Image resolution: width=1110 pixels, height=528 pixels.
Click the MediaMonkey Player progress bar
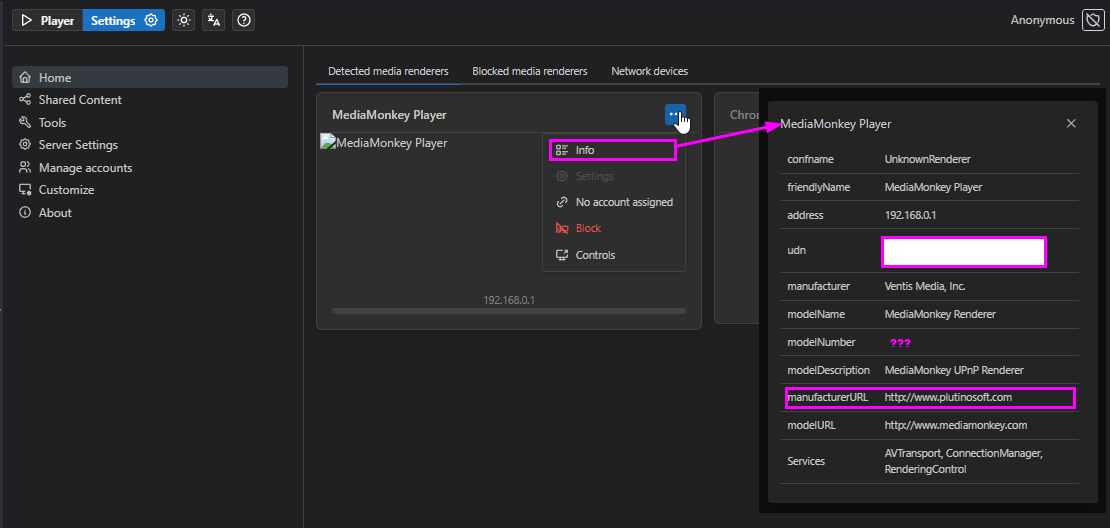508,311
